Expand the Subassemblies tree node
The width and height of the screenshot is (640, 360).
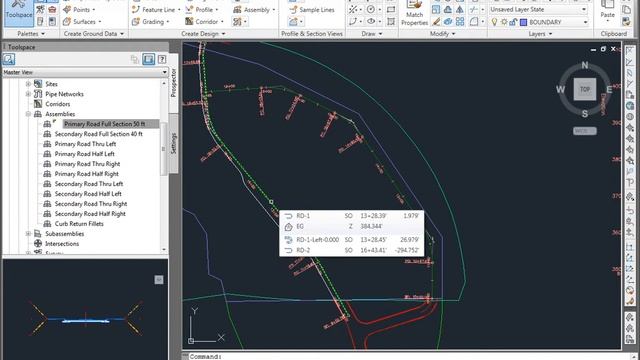[x=28, y=234]
